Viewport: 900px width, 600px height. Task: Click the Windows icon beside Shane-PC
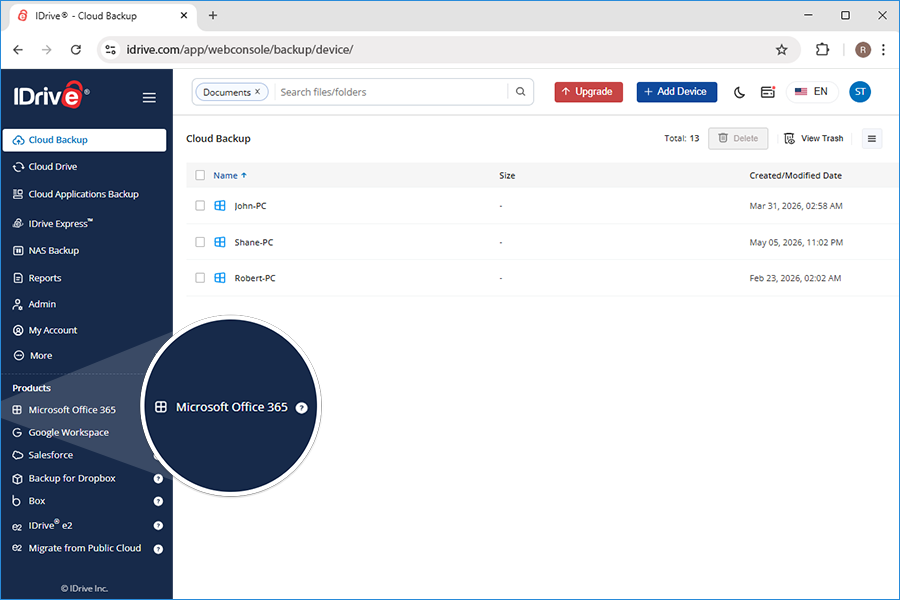pyautogui.click(x=220, y=242)
